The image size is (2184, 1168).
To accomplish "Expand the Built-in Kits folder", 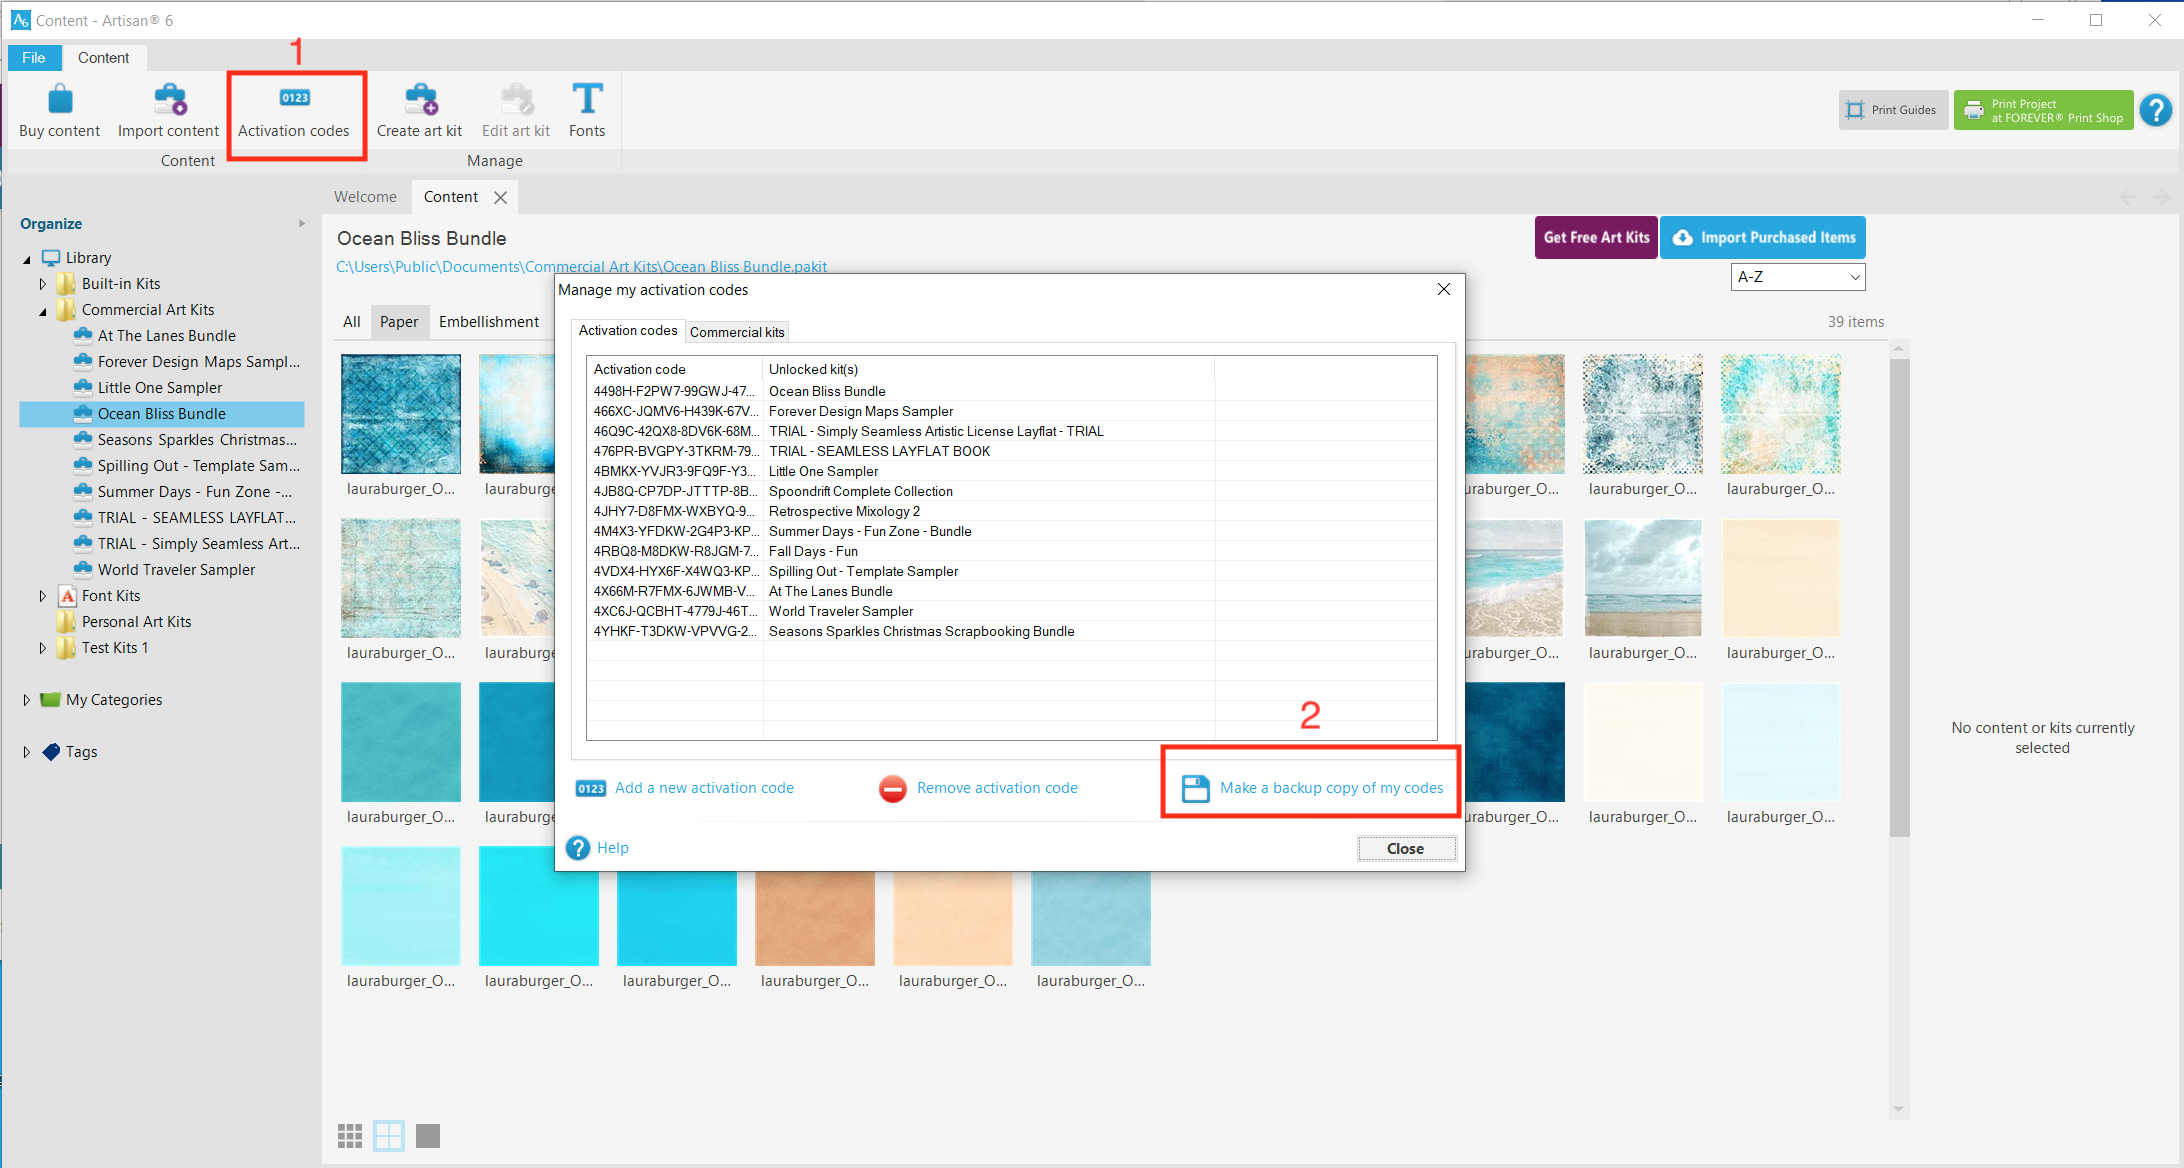I will (x=43, y=284).
